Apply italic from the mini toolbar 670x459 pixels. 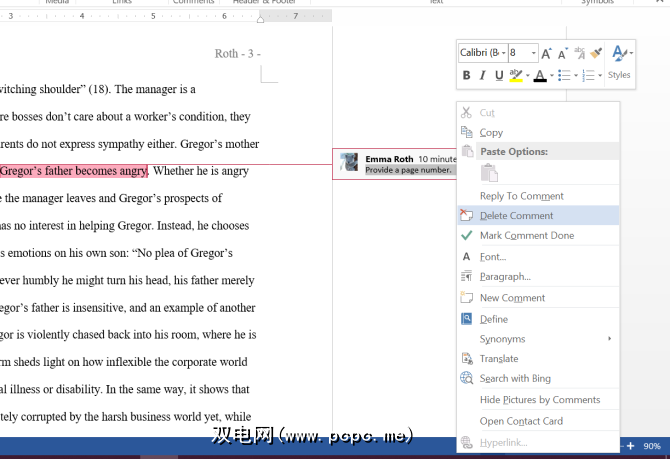(483, 75)
